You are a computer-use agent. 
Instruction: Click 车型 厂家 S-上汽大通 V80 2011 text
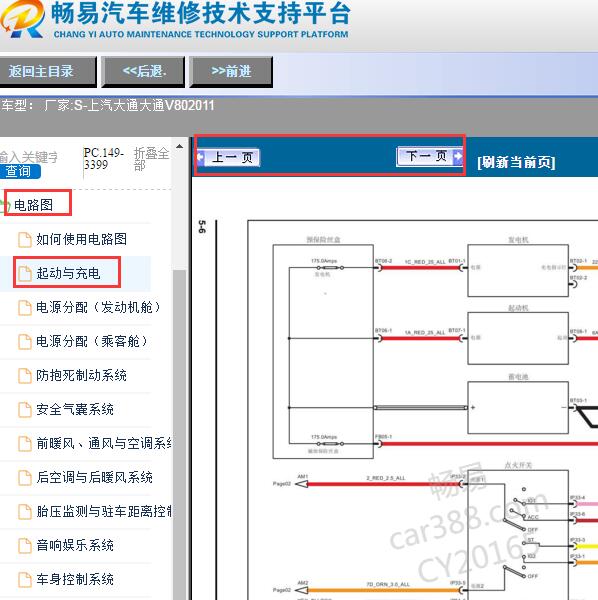(x=108, y=105)
